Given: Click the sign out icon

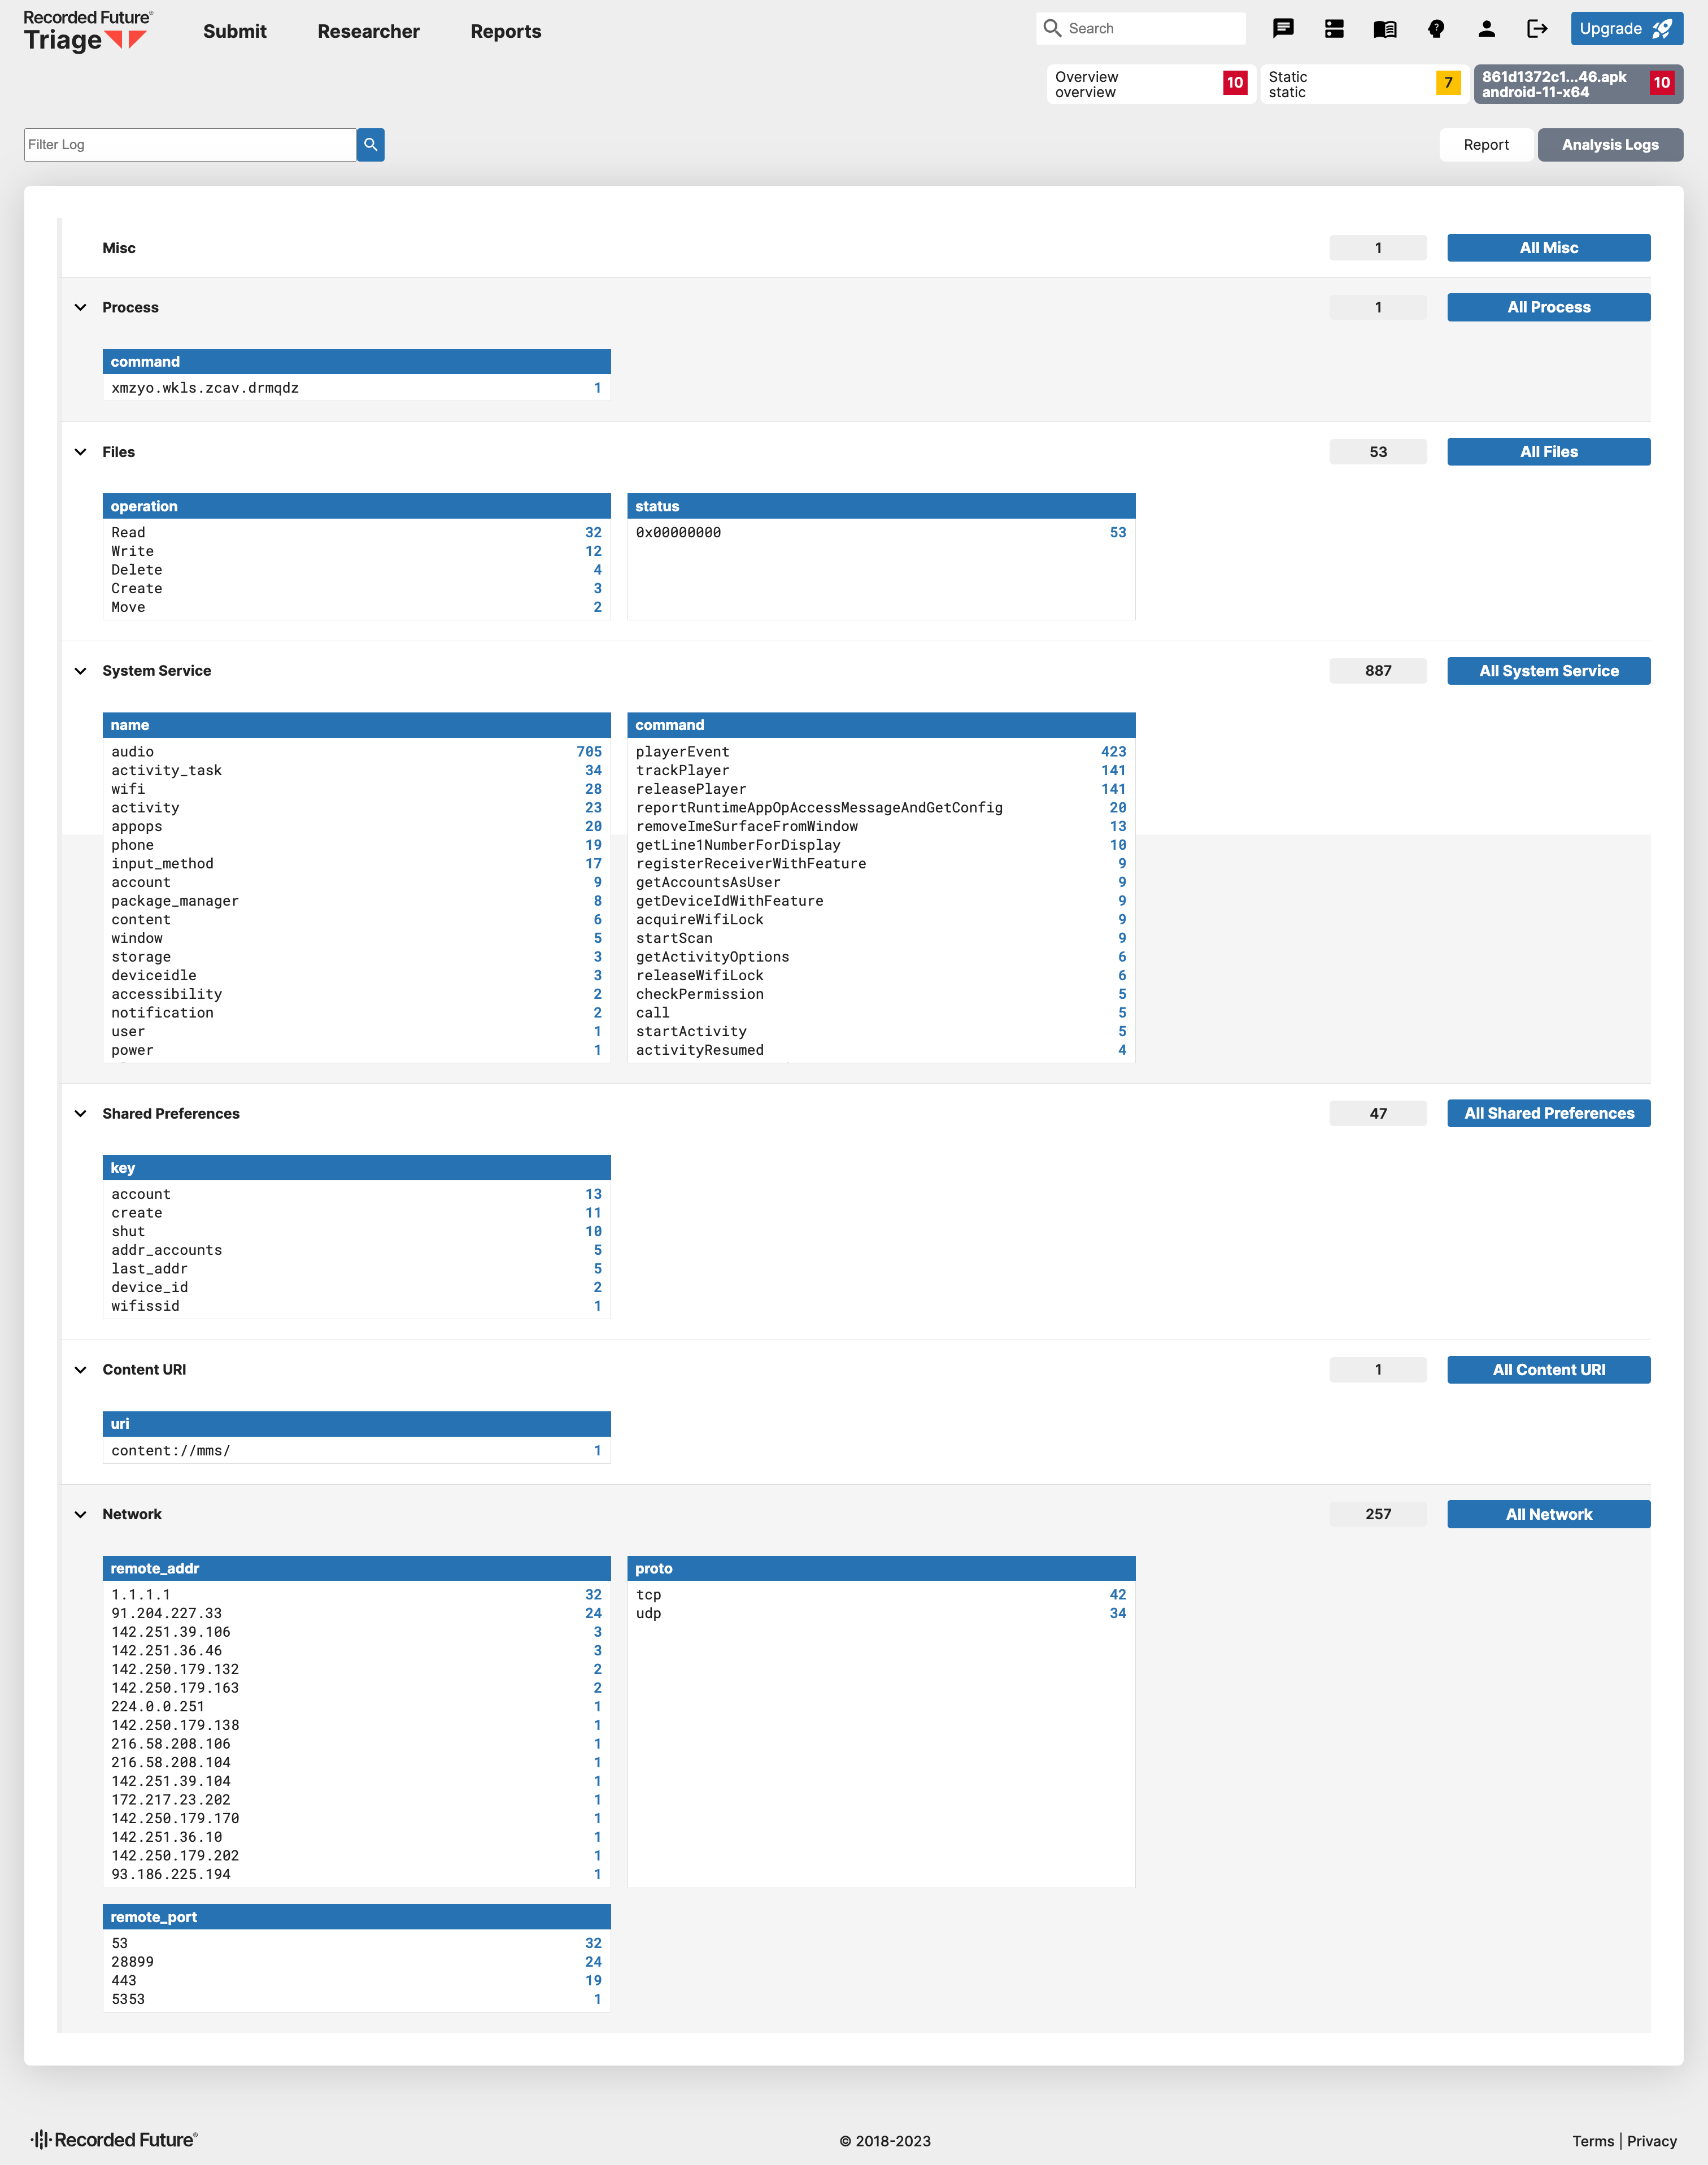Looking at the screenshot, I should tap(1537, 29).
